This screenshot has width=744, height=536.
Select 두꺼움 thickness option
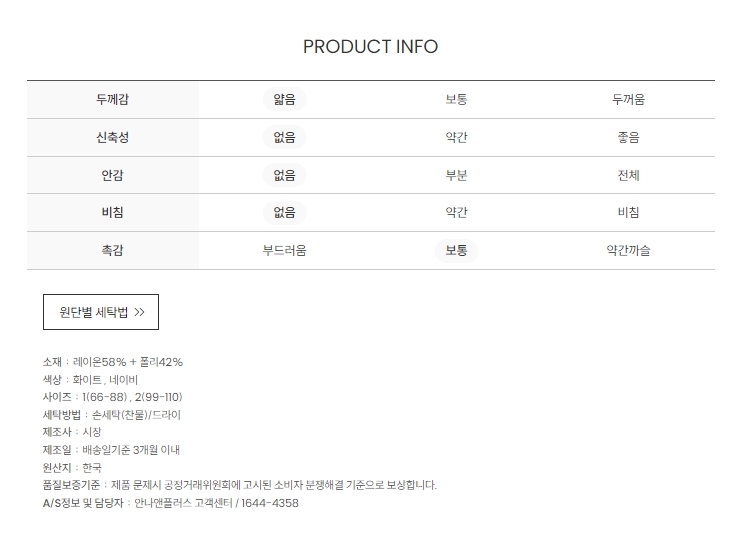click(x=628, y=100)
